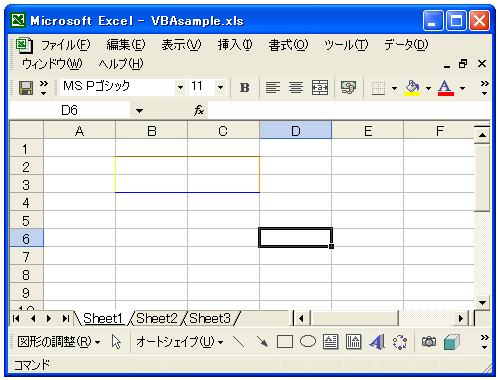The height and width of the screenshot is (380, 498).
Task: Switch to the Sheet2 tab
Action: [x=157, y=318]
